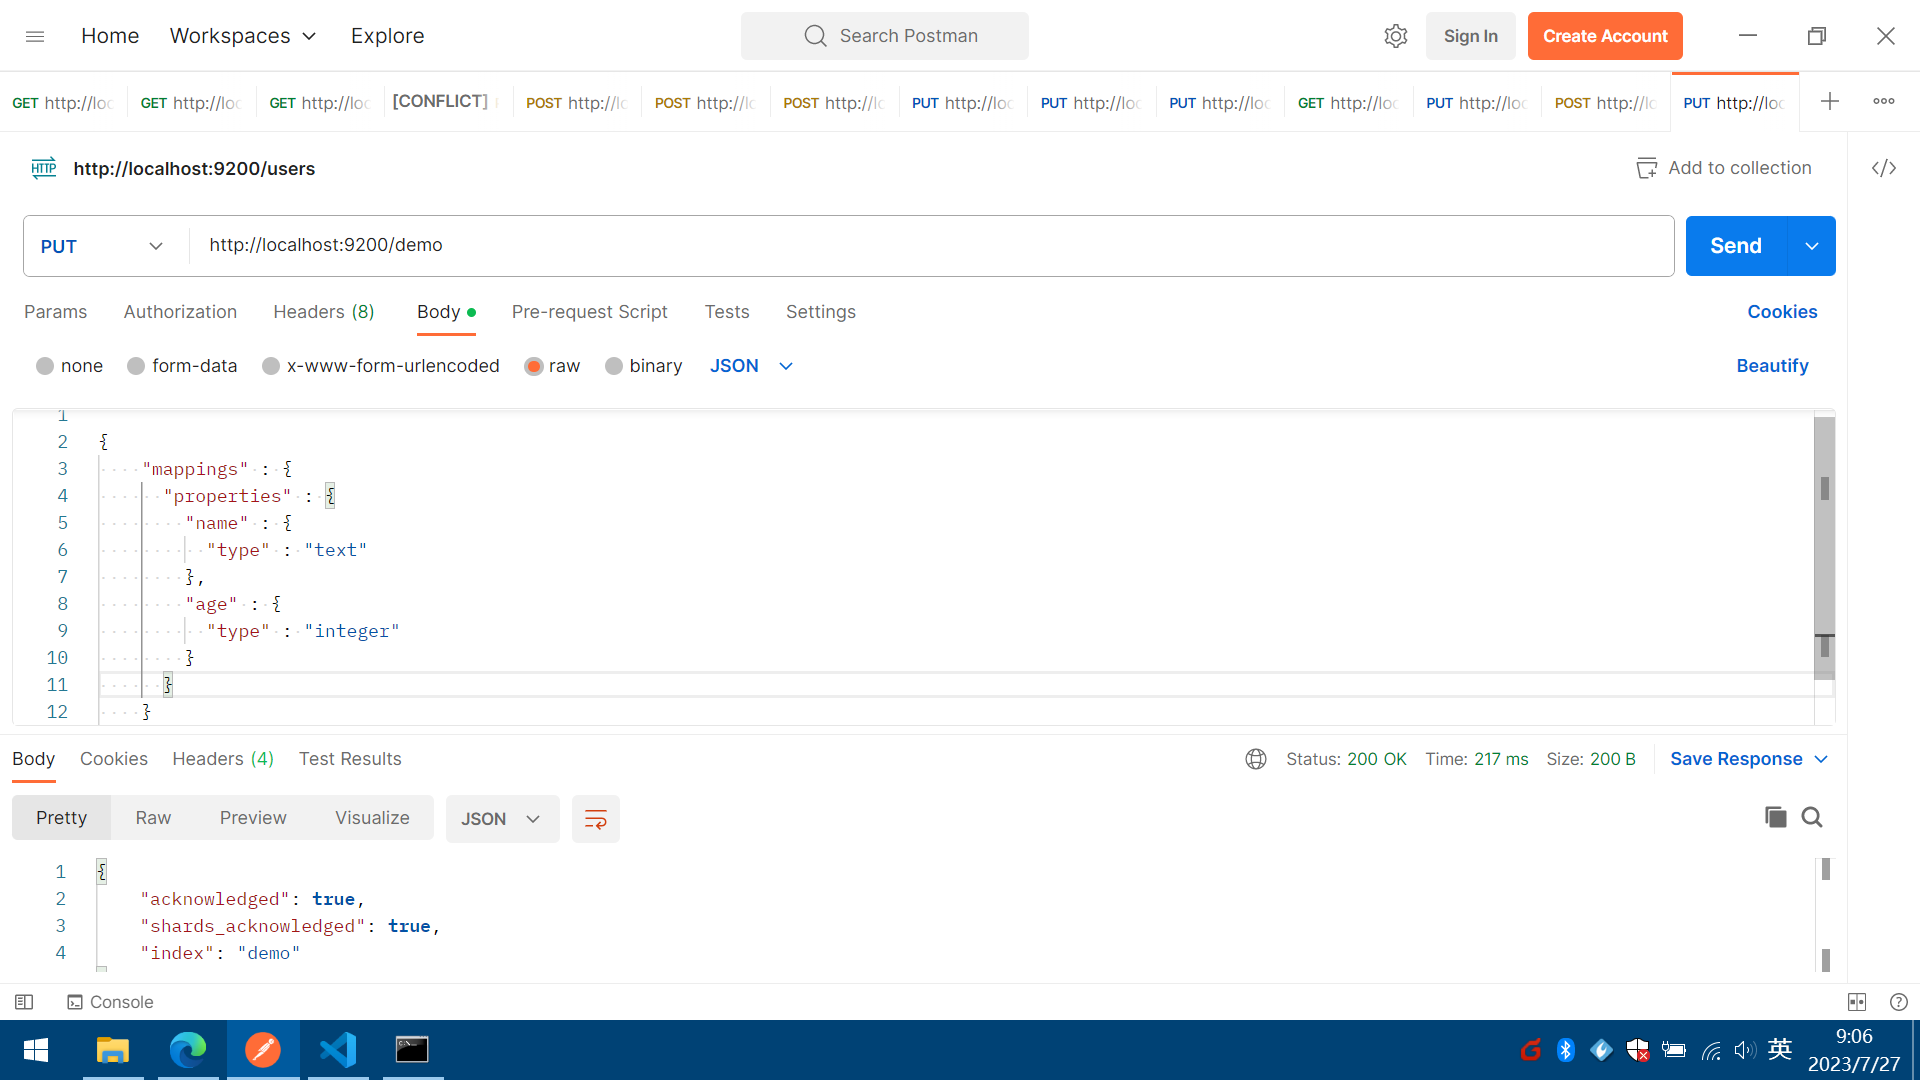Open the hamburger menu icon
Image resolution: width=1920 pixels, height=1080 pixels.
[35, 36]
